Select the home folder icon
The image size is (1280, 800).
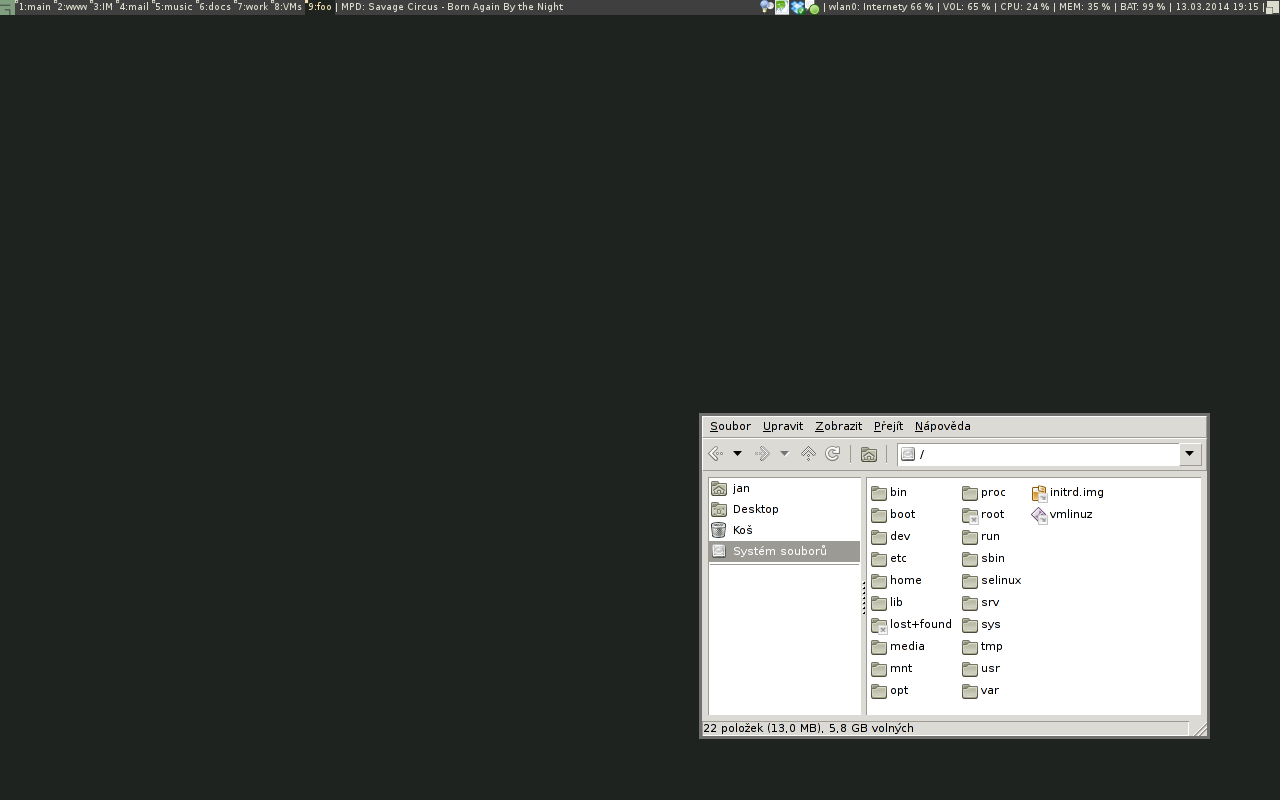(x=879, y=580)
